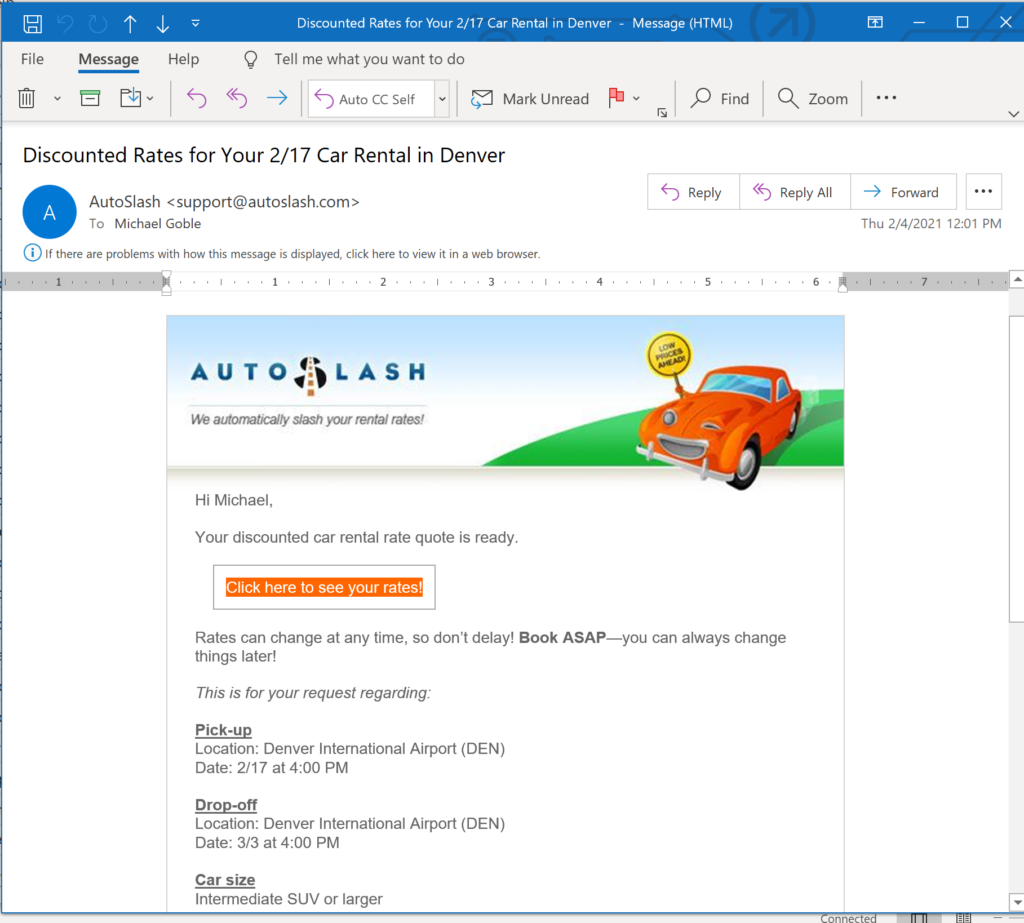Click the right indent marker on the ruler
The height and width of the screenshot is (923, 1024).
point(842,283)
